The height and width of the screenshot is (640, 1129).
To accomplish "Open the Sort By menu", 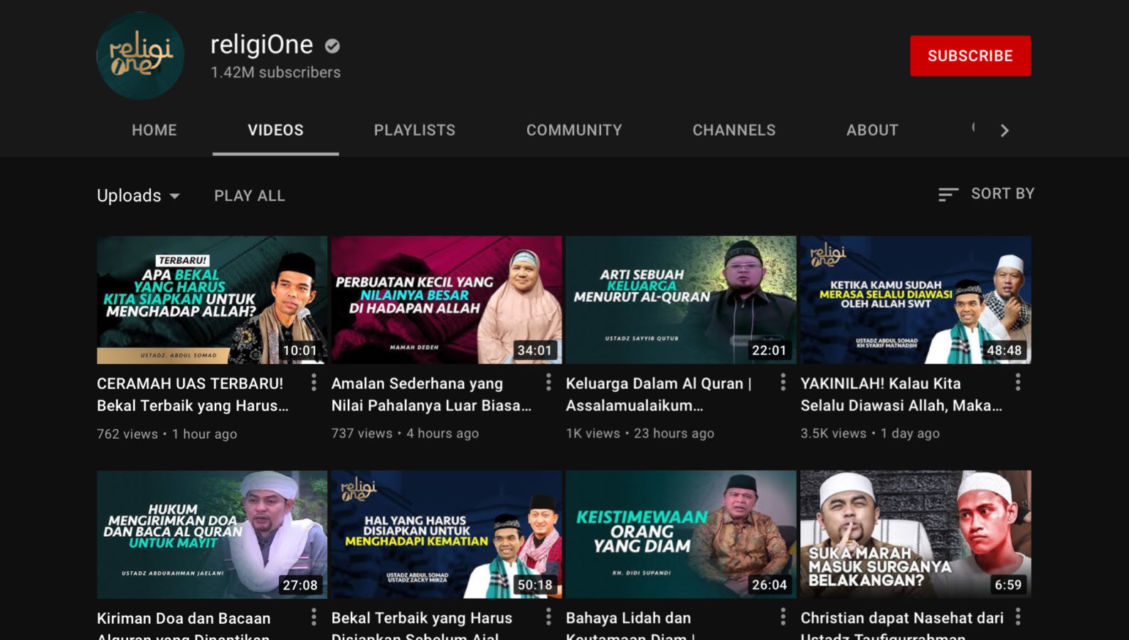I will 986,194.
